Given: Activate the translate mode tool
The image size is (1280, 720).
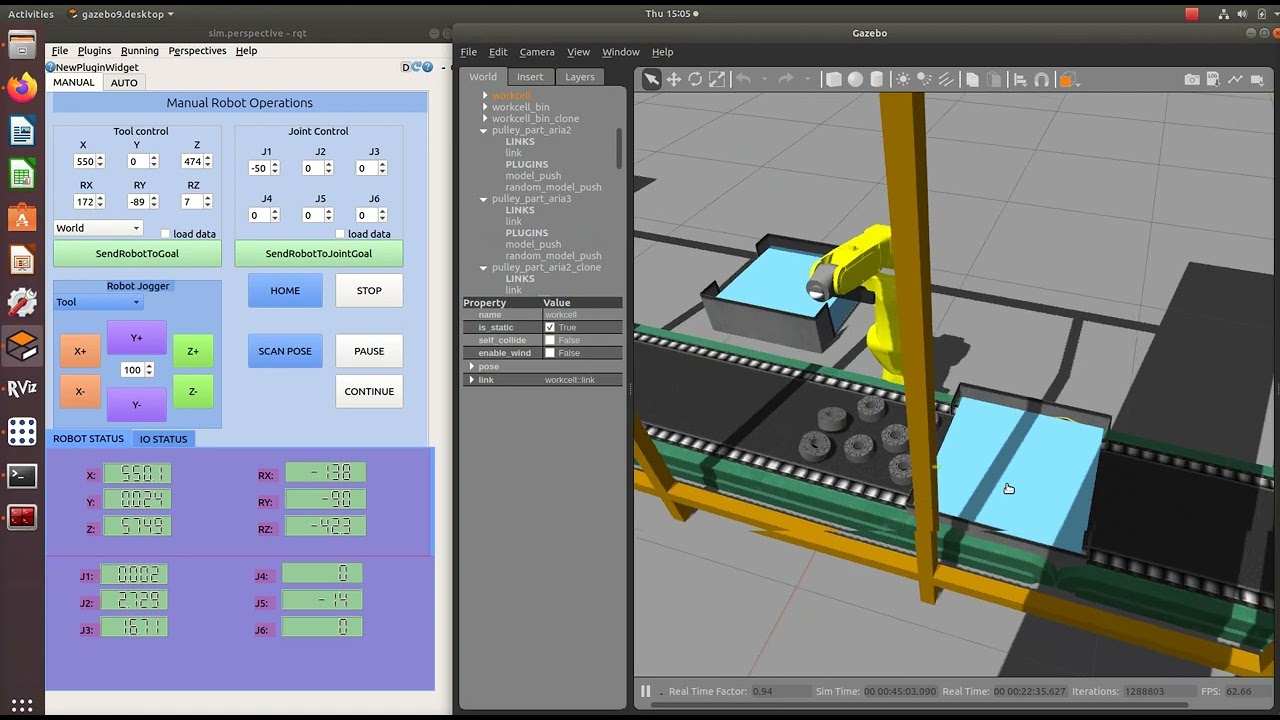Looking at the screenshot, I should pos(673,80).
